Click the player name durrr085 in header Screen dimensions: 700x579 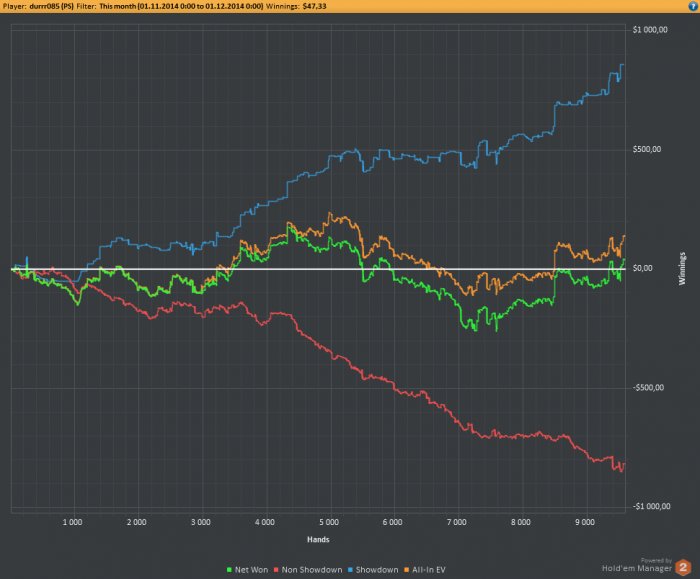point(51,6)
